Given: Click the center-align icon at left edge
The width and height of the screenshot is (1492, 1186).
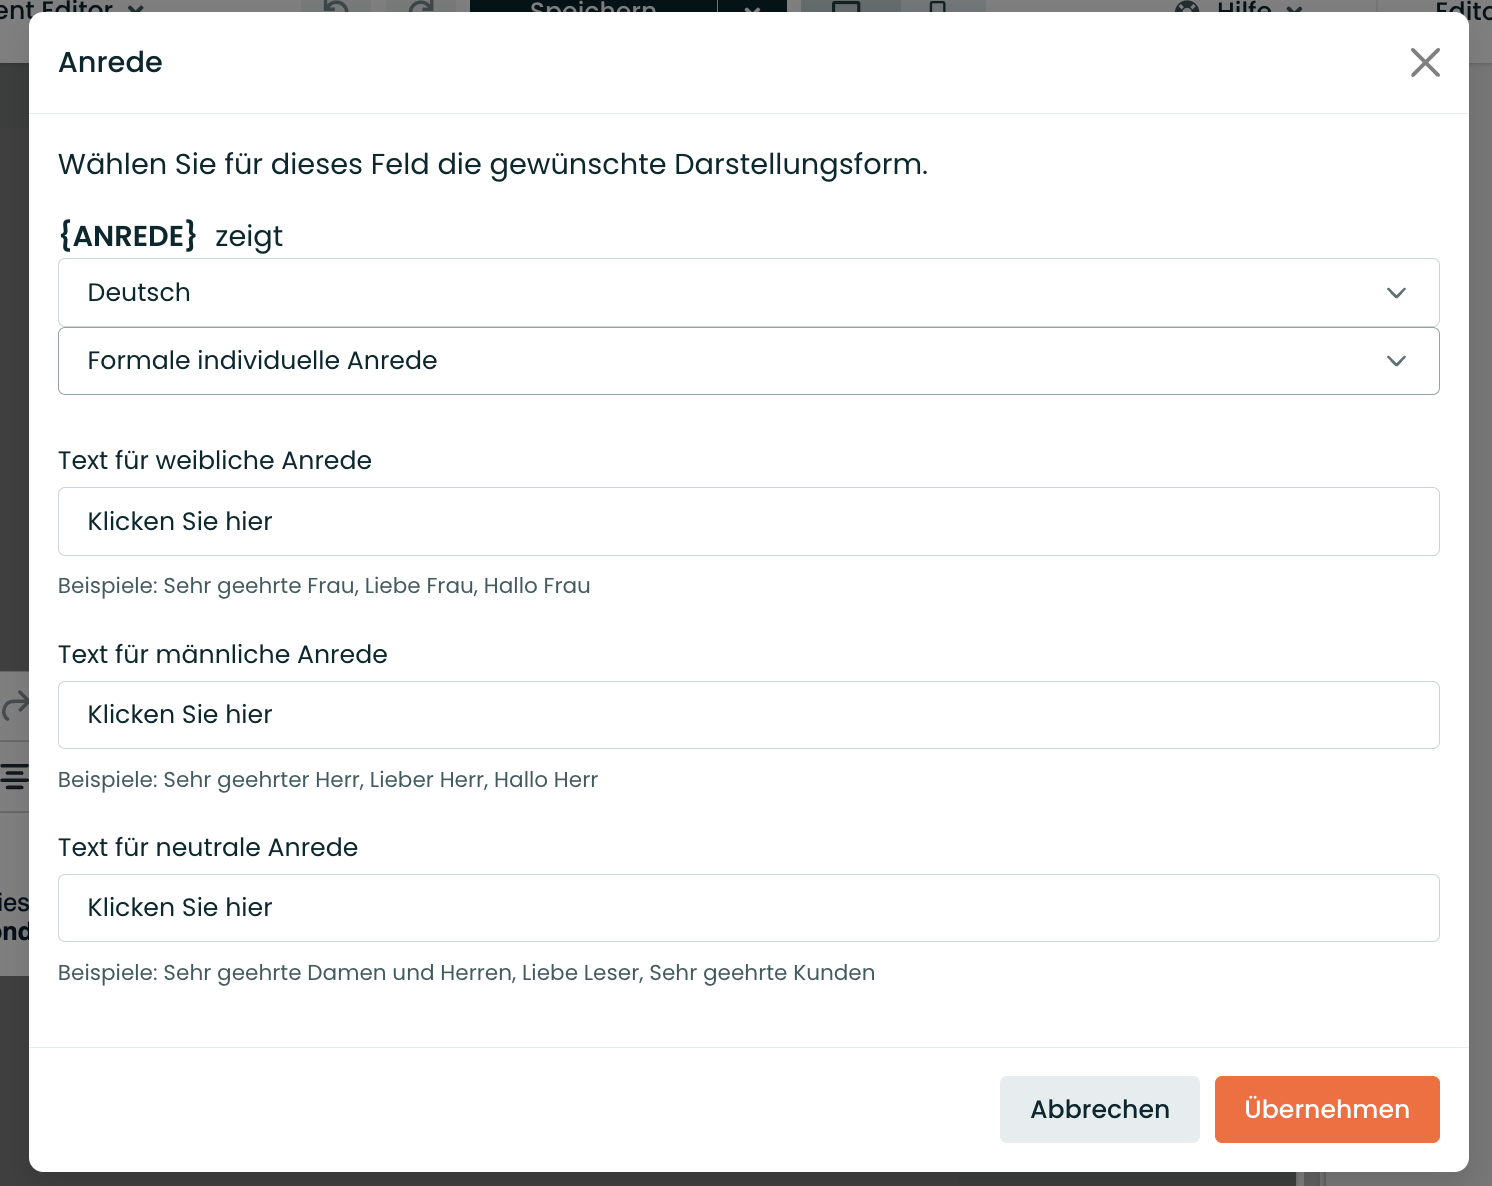Looking at the screenshot, I should 14,776.
